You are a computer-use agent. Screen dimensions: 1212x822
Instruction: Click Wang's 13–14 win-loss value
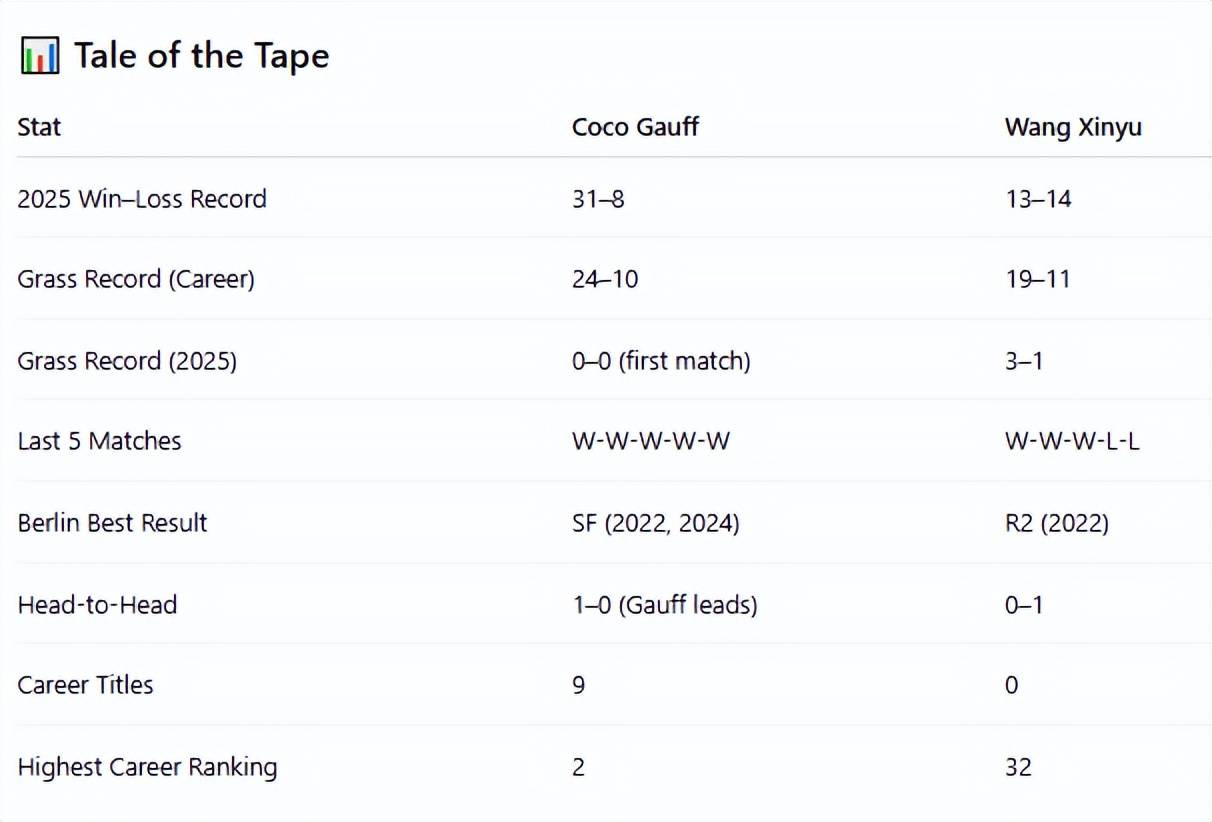pyautogui.click(x=1038, y=199)
